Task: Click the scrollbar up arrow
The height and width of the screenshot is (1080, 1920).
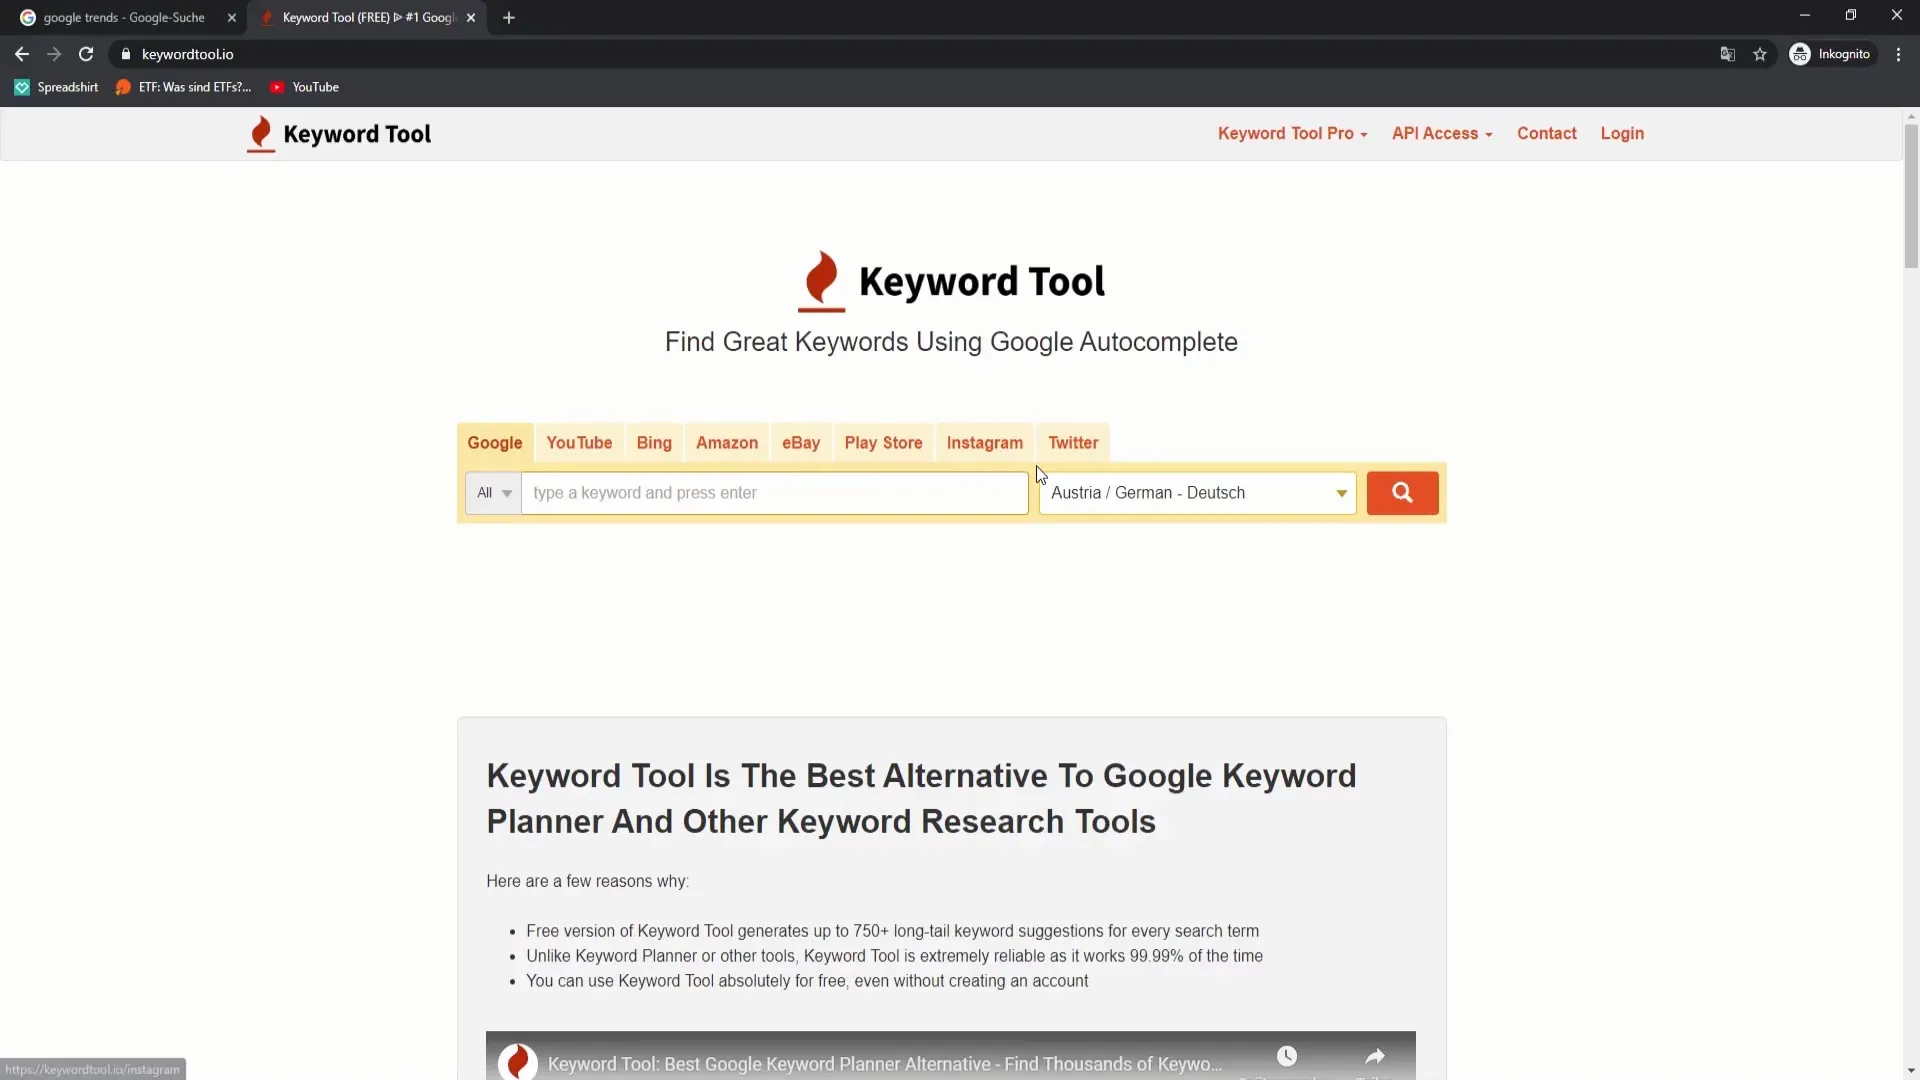Action: coord(1911,116)
